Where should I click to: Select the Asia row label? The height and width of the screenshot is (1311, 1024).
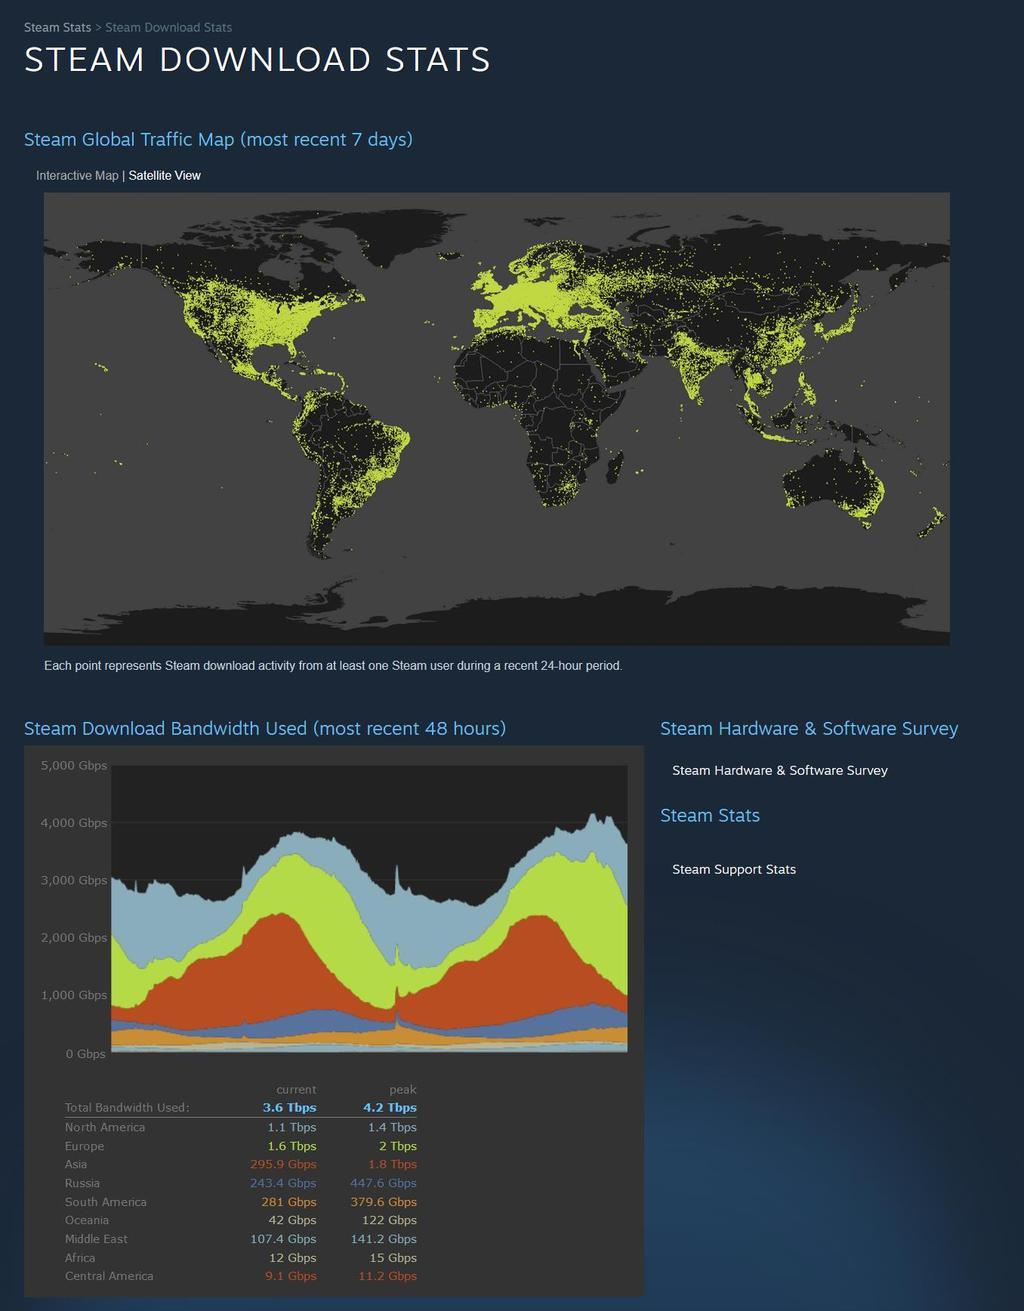pos(76,1164)
